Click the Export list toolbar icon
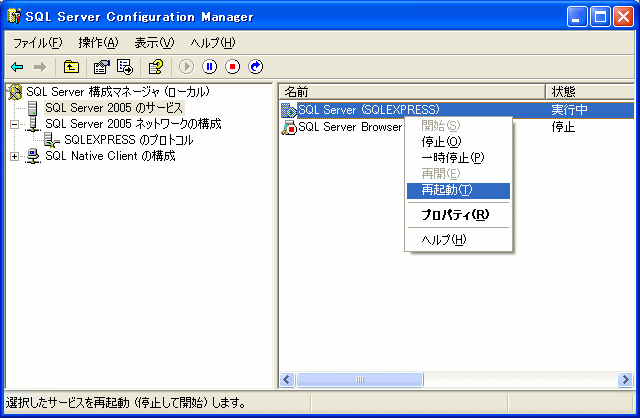Viewport: 640px width, 418px height. click(x=125, y=67)
